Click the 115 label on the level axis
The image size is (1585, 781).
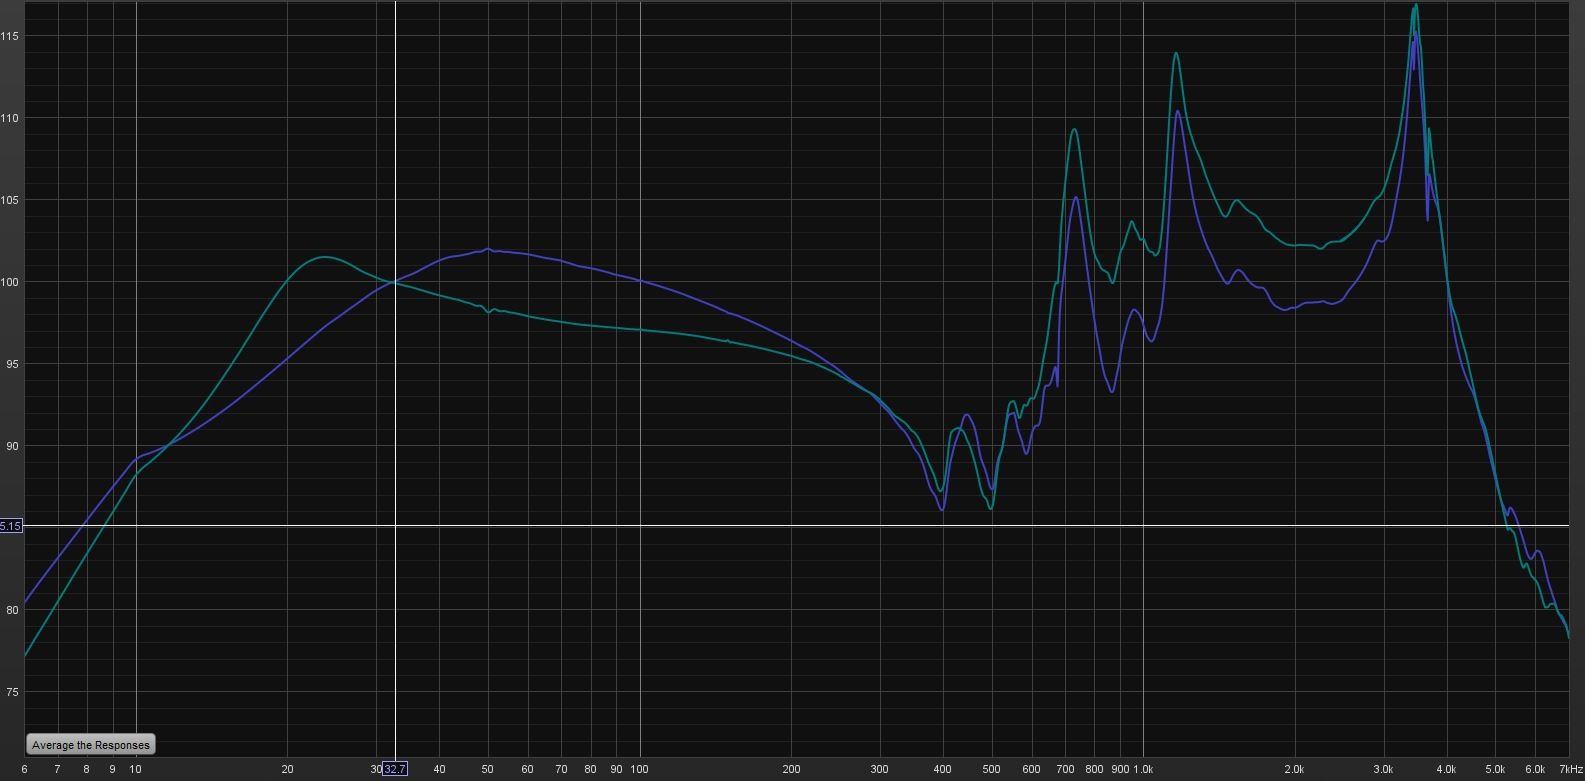[10, 36]
